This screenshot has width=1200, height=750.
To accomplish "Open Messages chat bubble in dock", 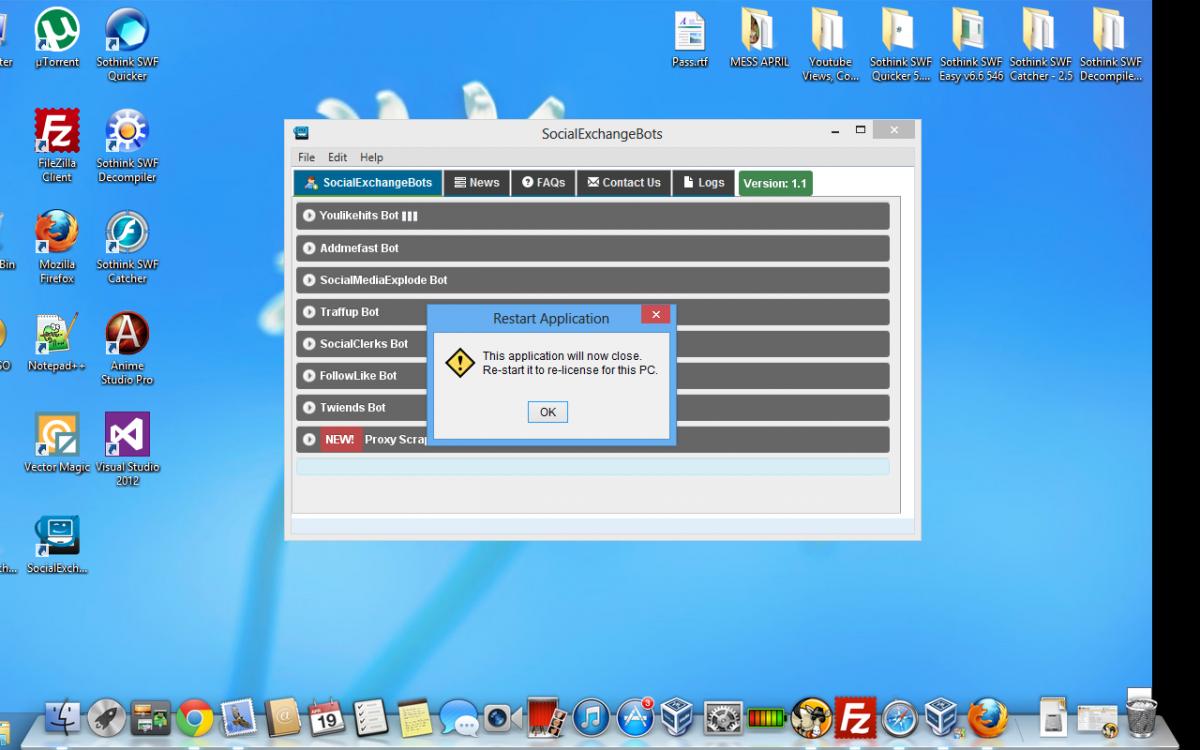I will (458, 718).
